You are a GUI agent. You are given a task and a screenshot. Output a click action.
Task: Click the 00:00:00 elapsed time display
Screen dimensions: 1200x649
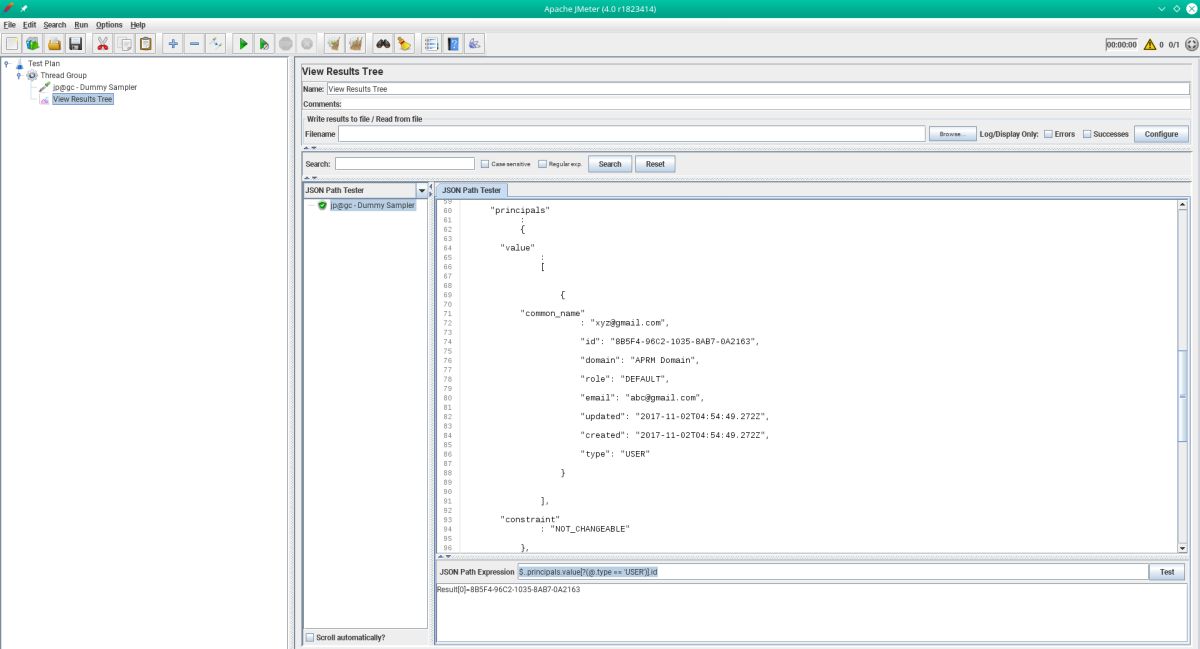(x=1121, y=44)
